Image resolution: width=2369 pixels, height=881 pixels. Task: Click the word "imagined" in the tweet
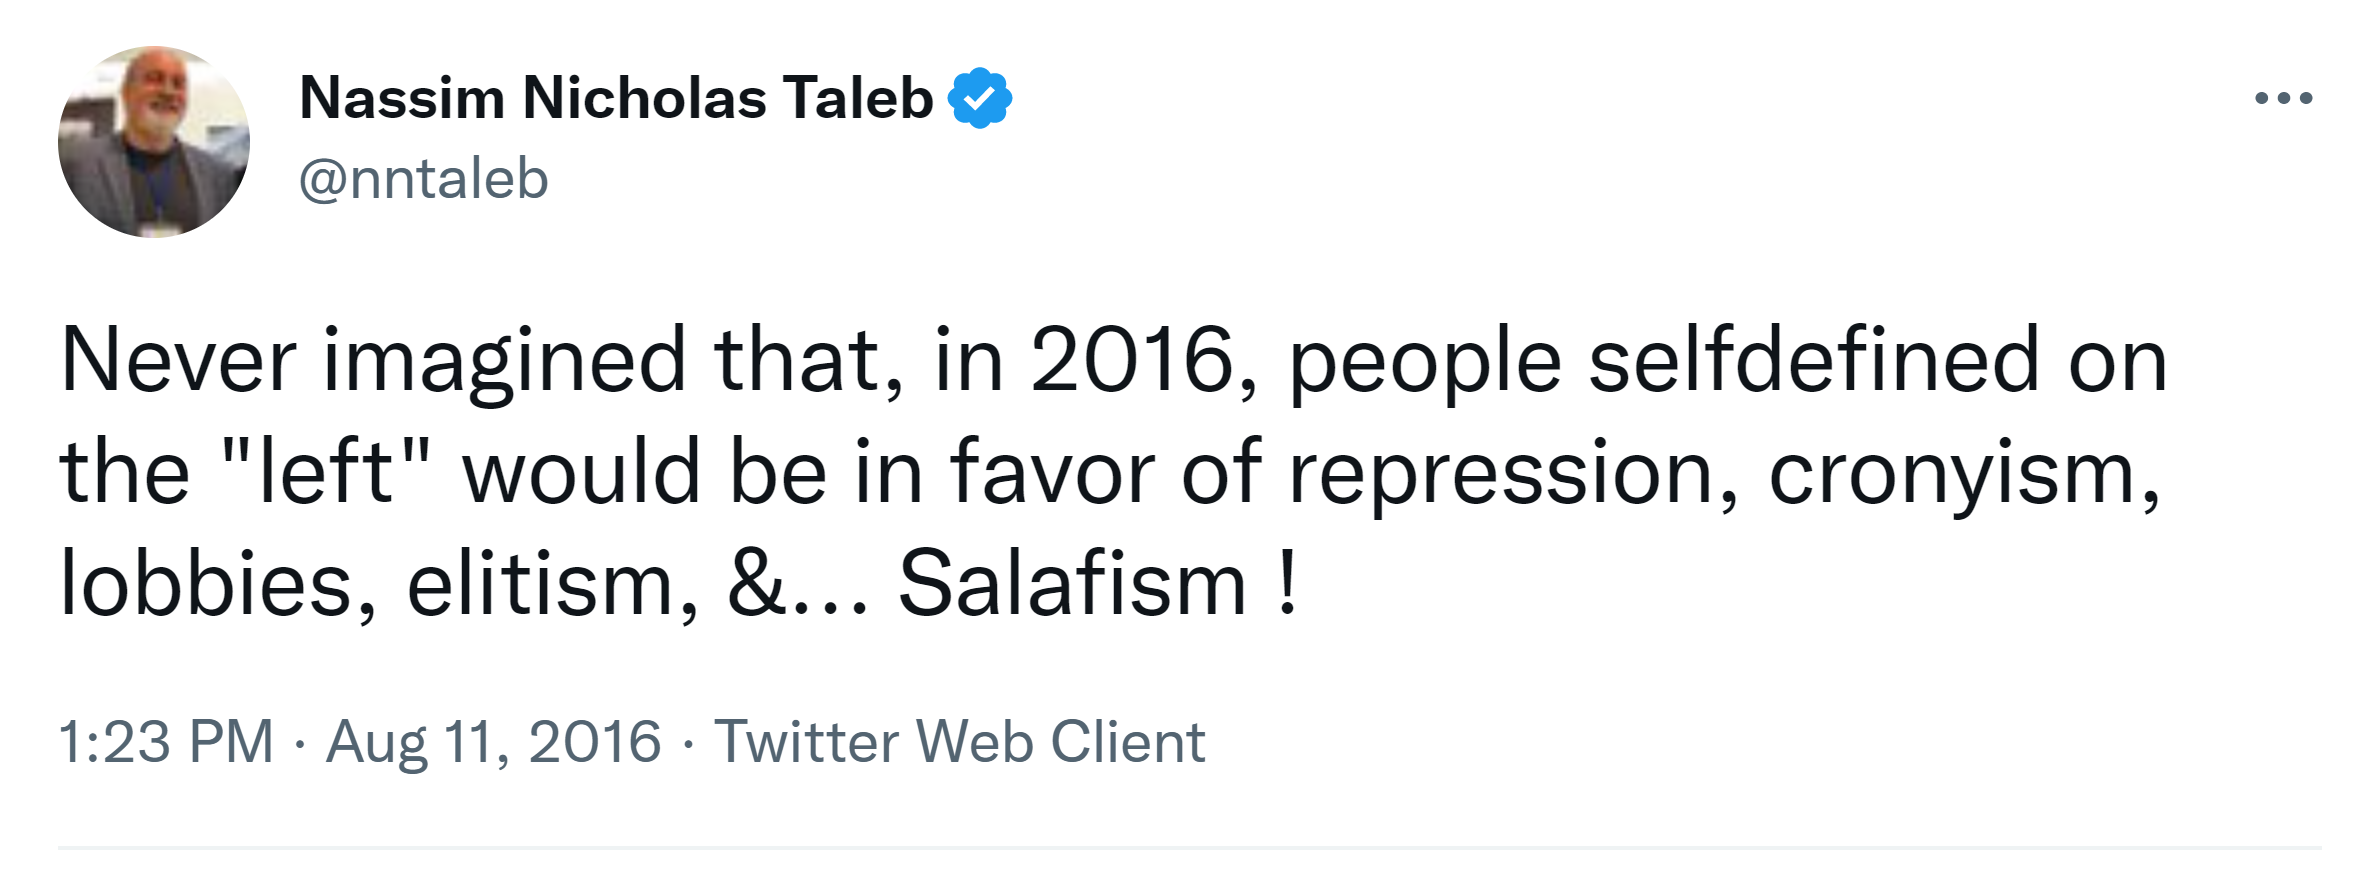point(503,360)
